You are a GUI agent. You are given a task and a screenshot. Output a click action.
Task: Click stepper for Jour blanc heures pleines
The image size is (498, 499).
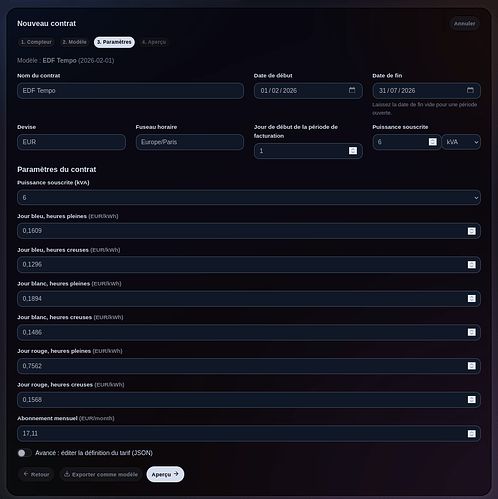point(471,298)
